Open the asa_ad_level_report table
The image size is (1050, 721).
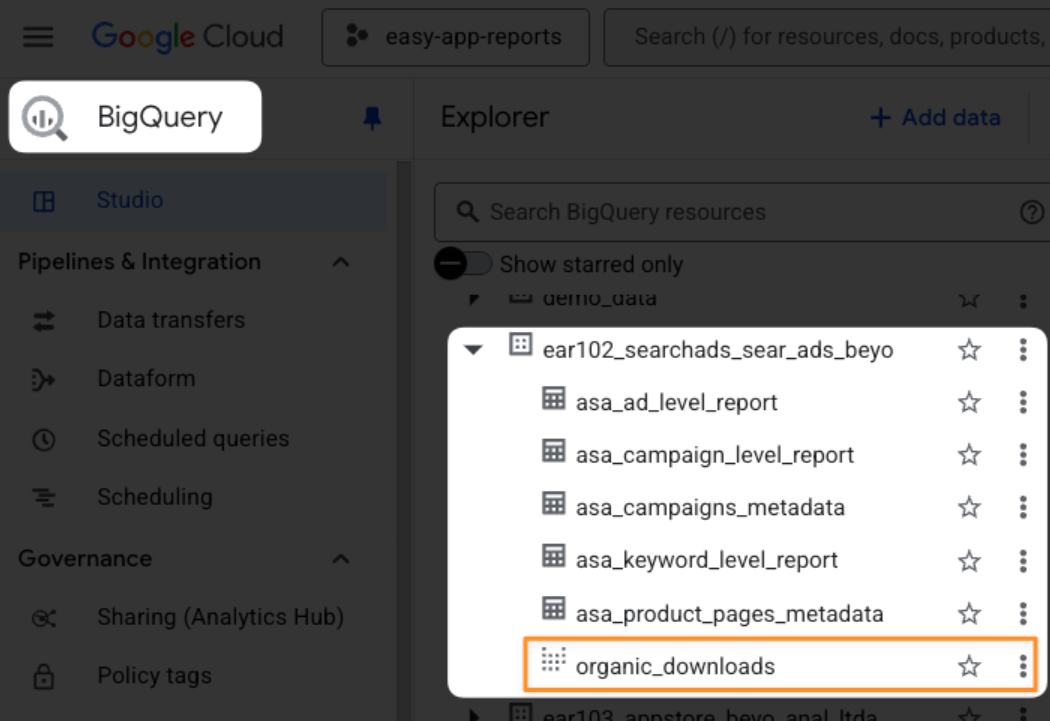click(676, 402)
